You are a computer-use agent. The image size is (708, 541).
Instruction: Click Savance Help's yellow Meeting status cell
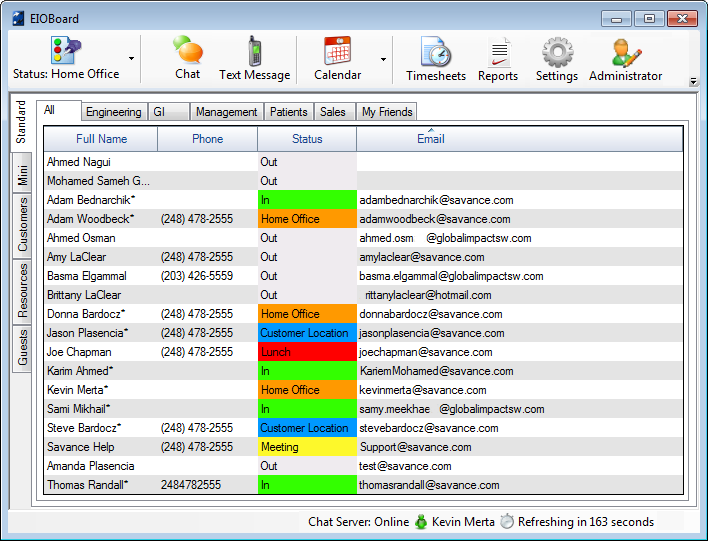[x=306, y=447]
